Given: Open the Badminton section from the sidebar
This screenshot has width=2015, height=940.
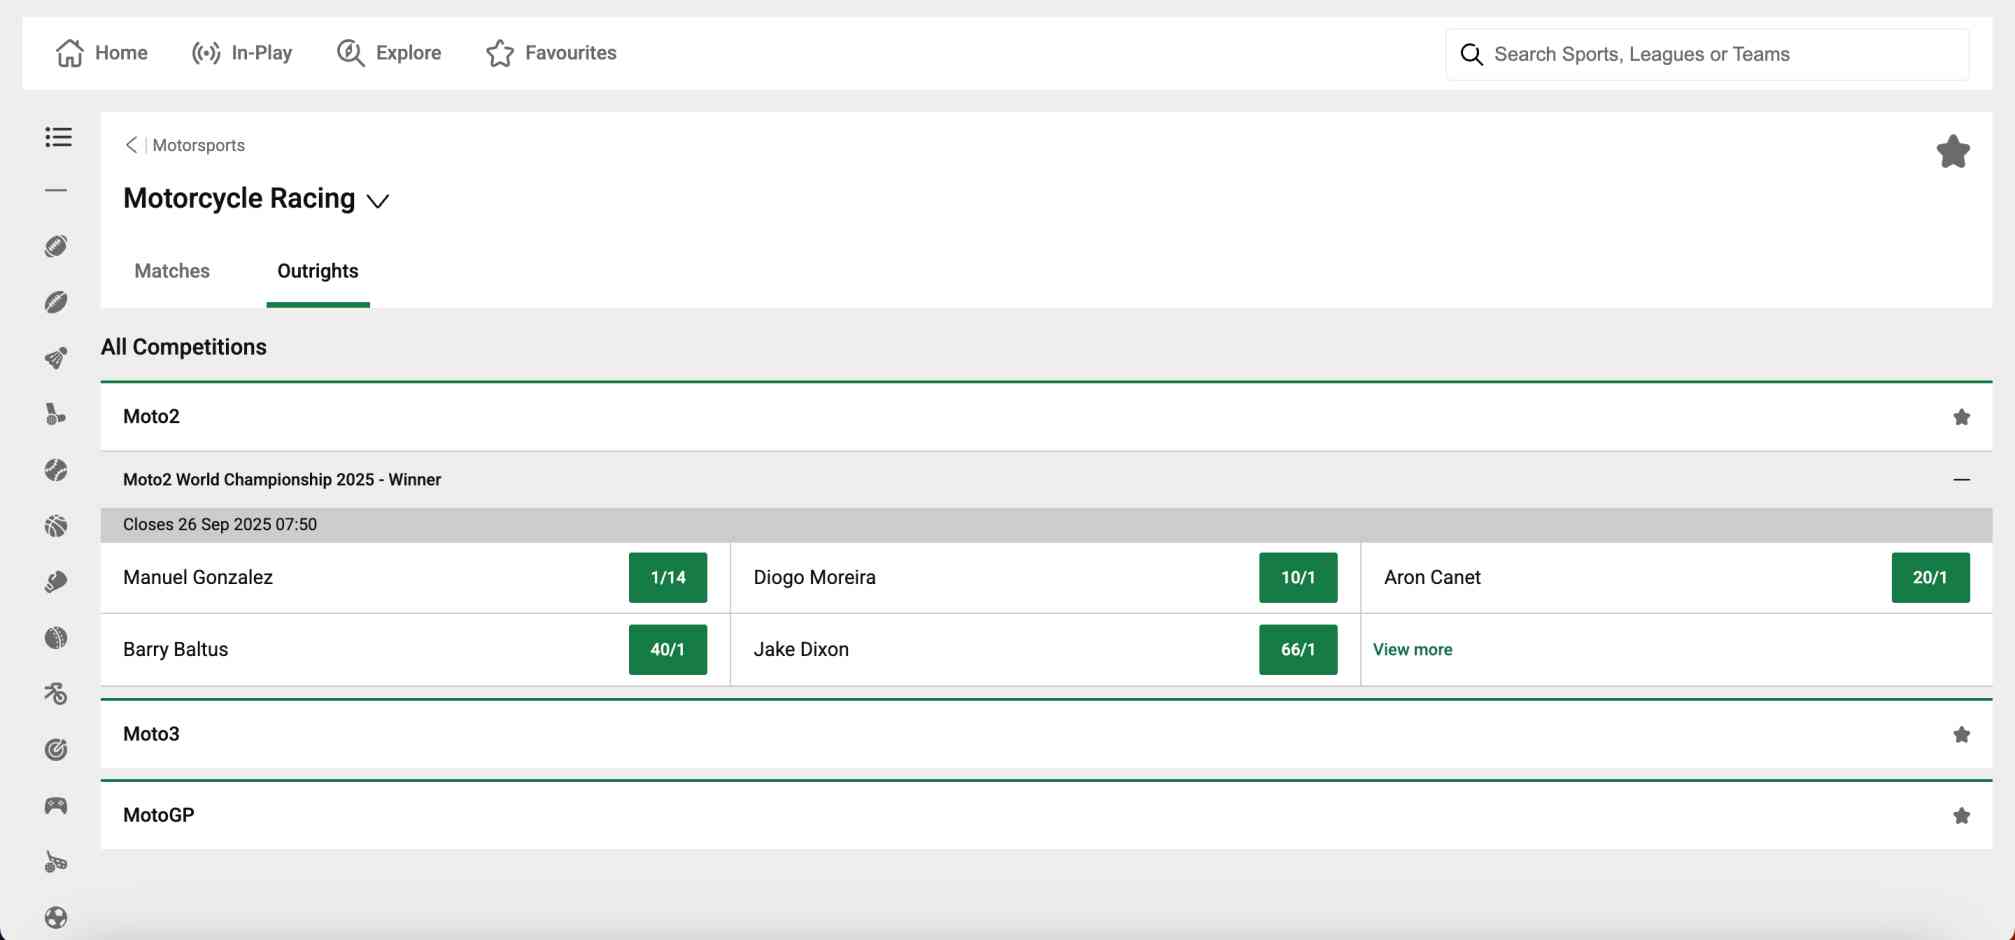Looking at the screenshot, I should [x=57, y=356].
